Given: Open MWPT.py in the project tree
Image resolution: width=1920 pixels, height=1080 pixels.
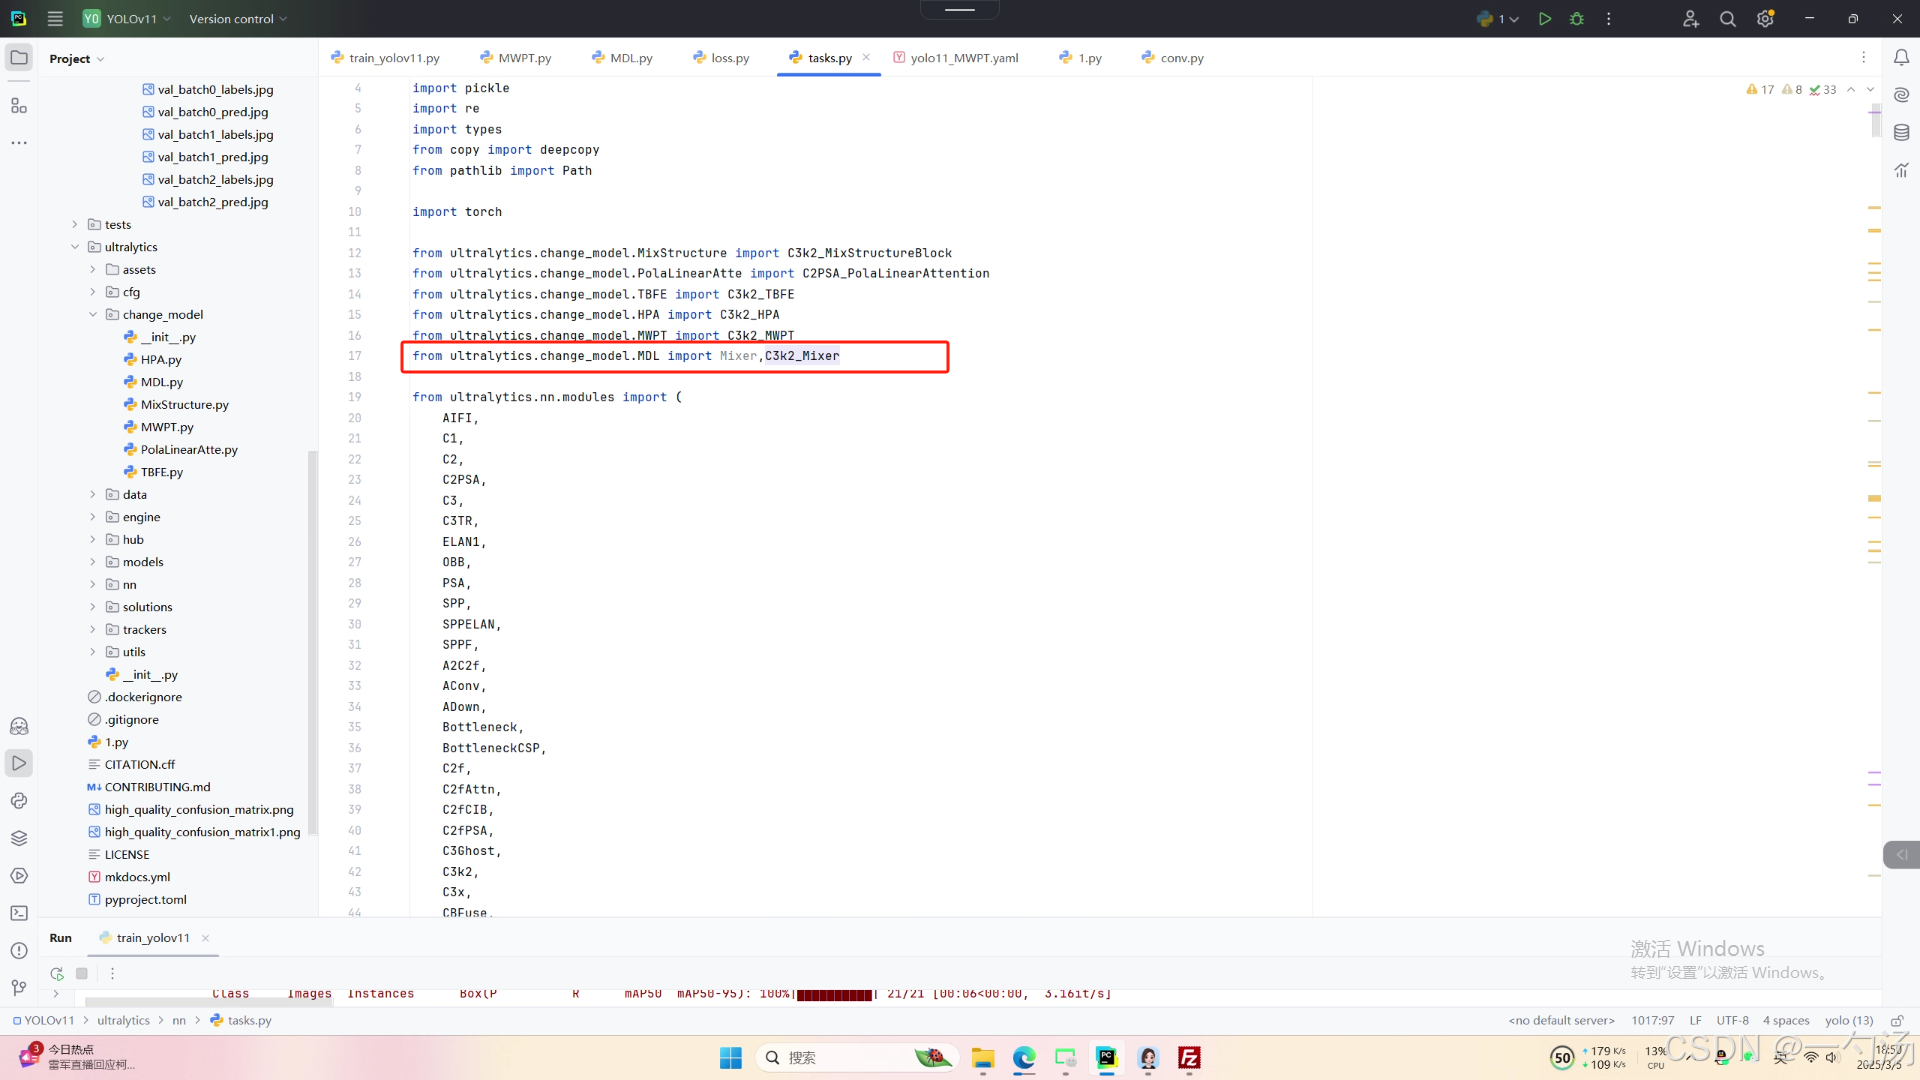Looking at the screenshot, I should tap(166, 427).
